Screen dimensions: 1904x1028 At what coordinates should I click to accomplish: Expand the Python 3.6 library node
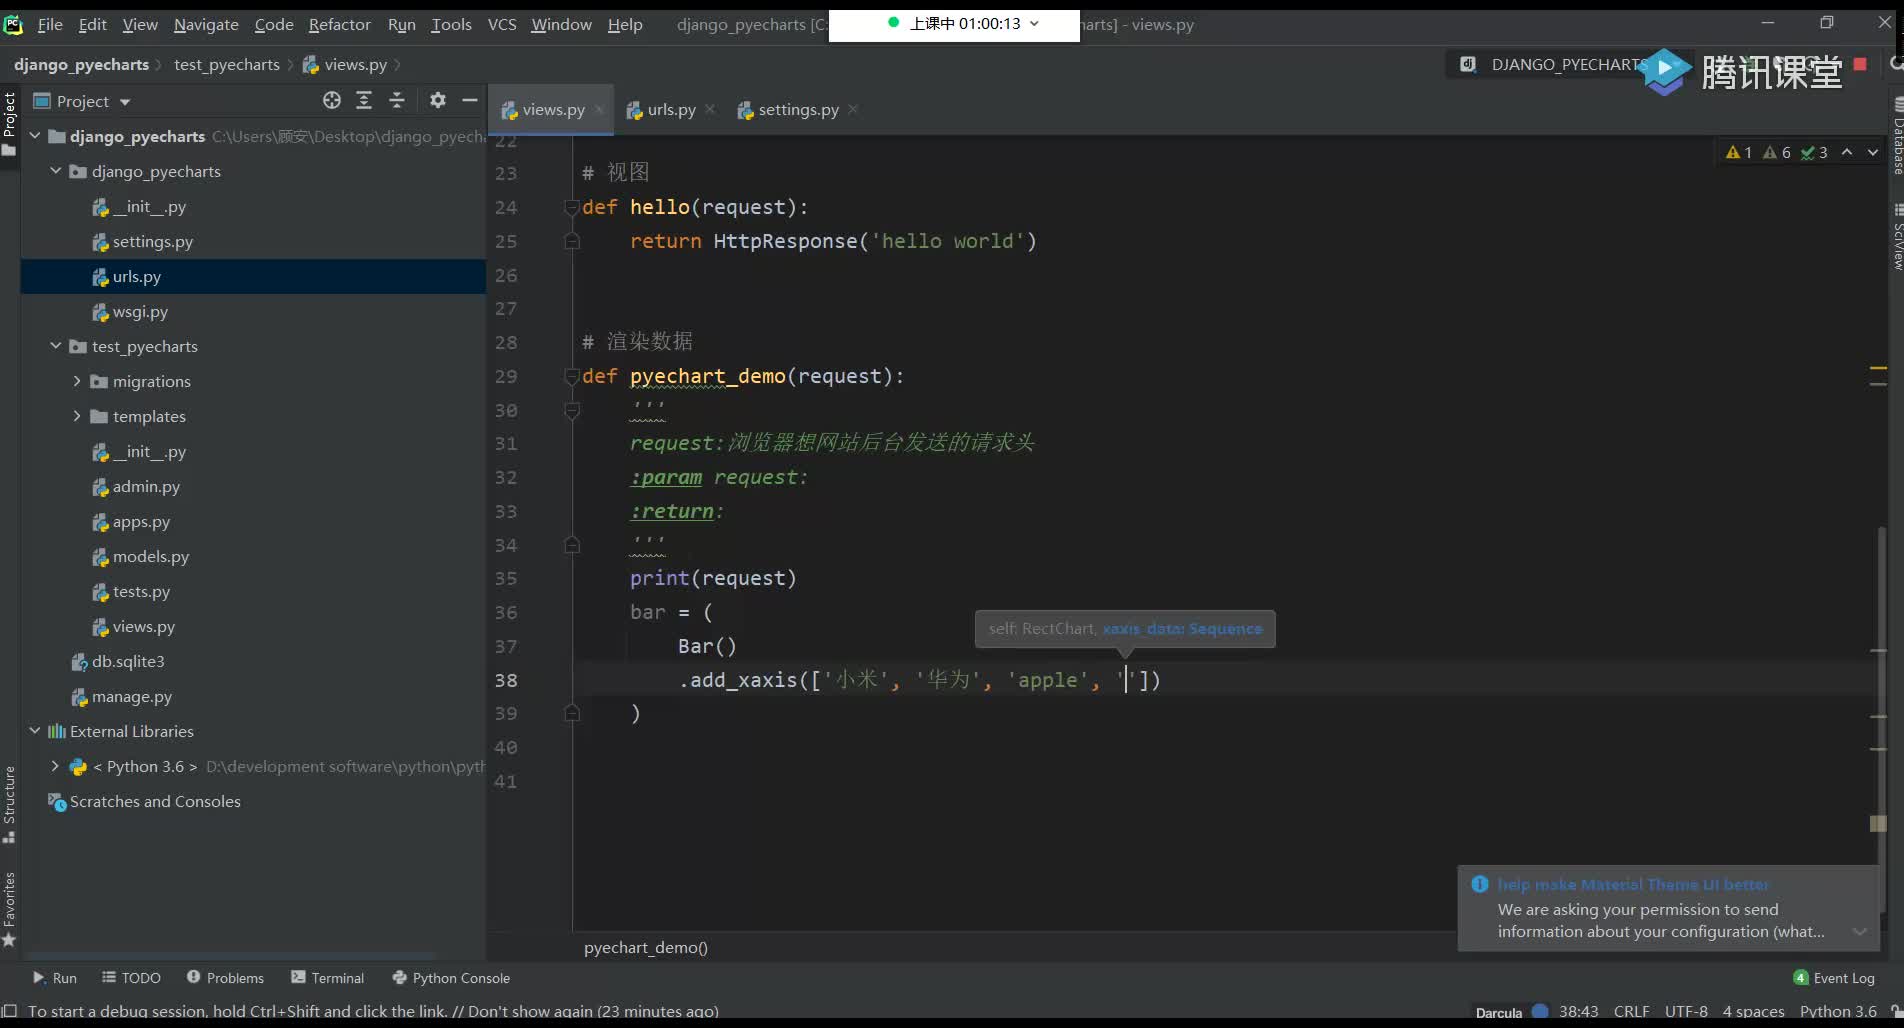[x=56, y=766]
